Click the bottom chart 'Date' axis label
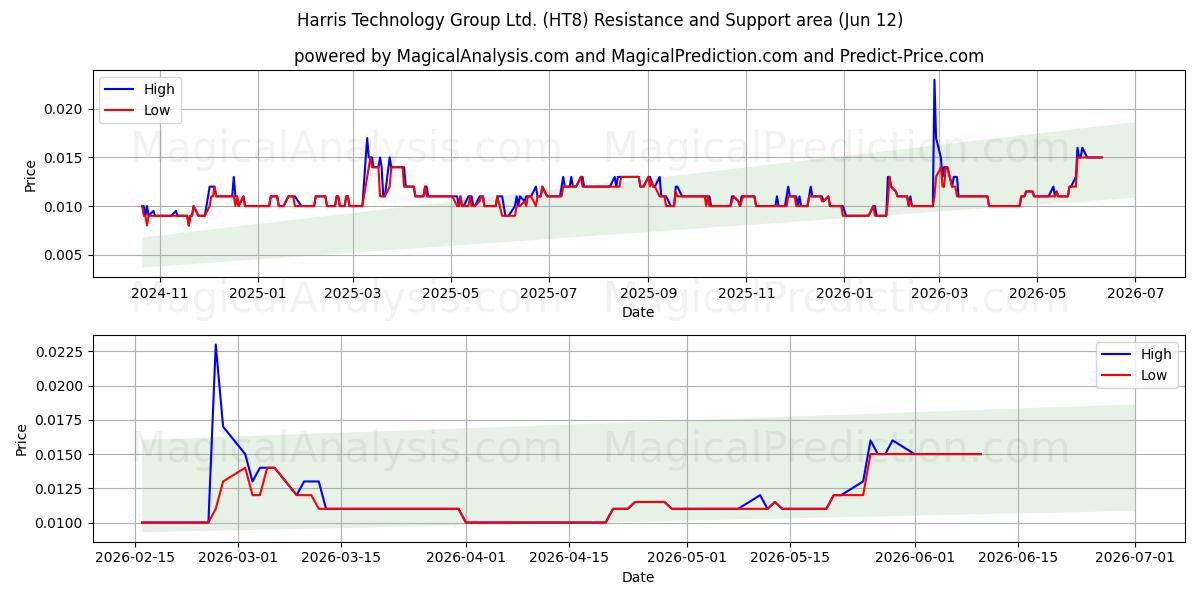The height and width of the screenshot is (600, 1200). (x=638, y=577)
